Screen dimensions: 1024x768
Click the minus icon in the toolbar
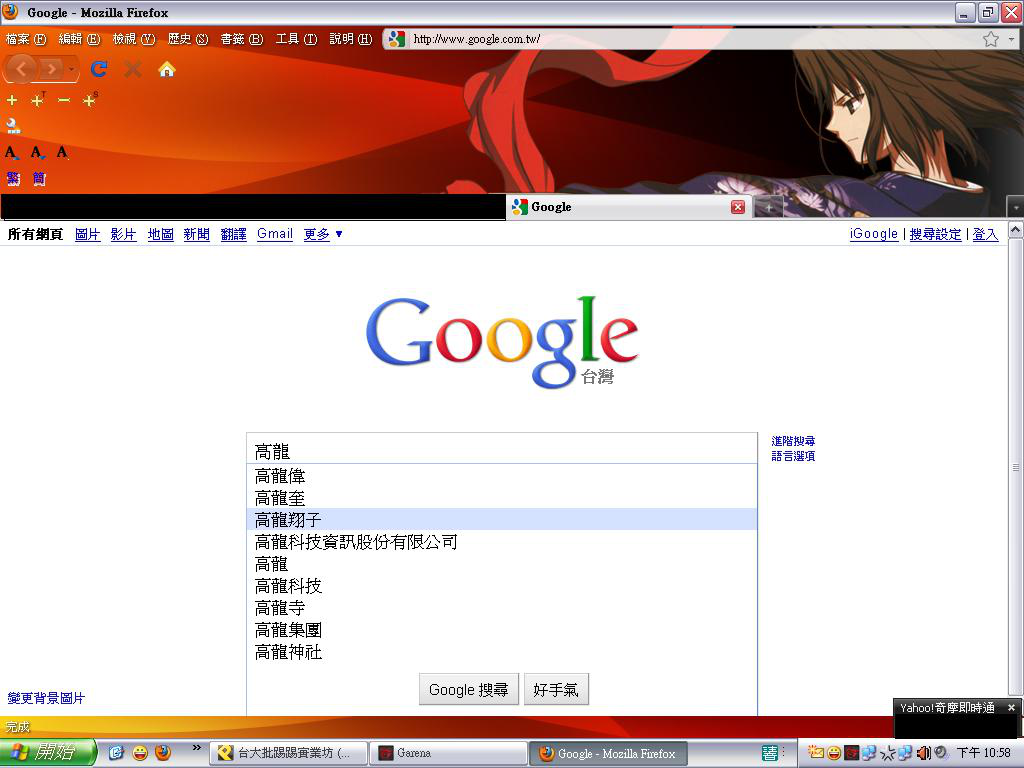pyautogui.click(x=63, y=100)
